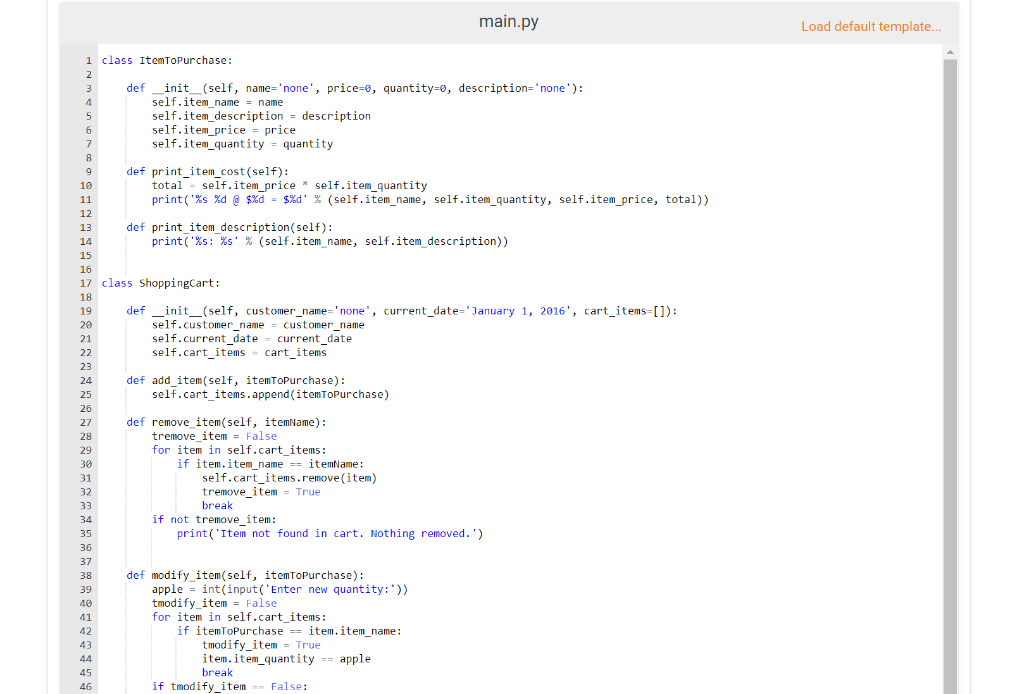Click line 1 'class ItemToPurchase:'
This screenshot has width=1024, height=694.
tap(167, 60)
